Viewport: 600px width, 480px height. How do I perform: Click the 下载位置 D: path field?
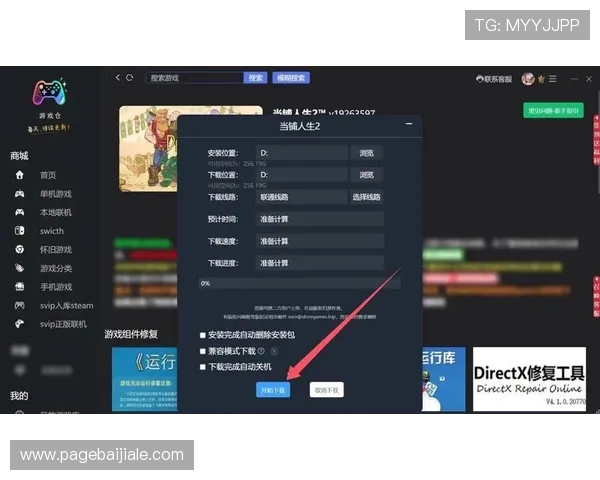(x=302, y=175)
